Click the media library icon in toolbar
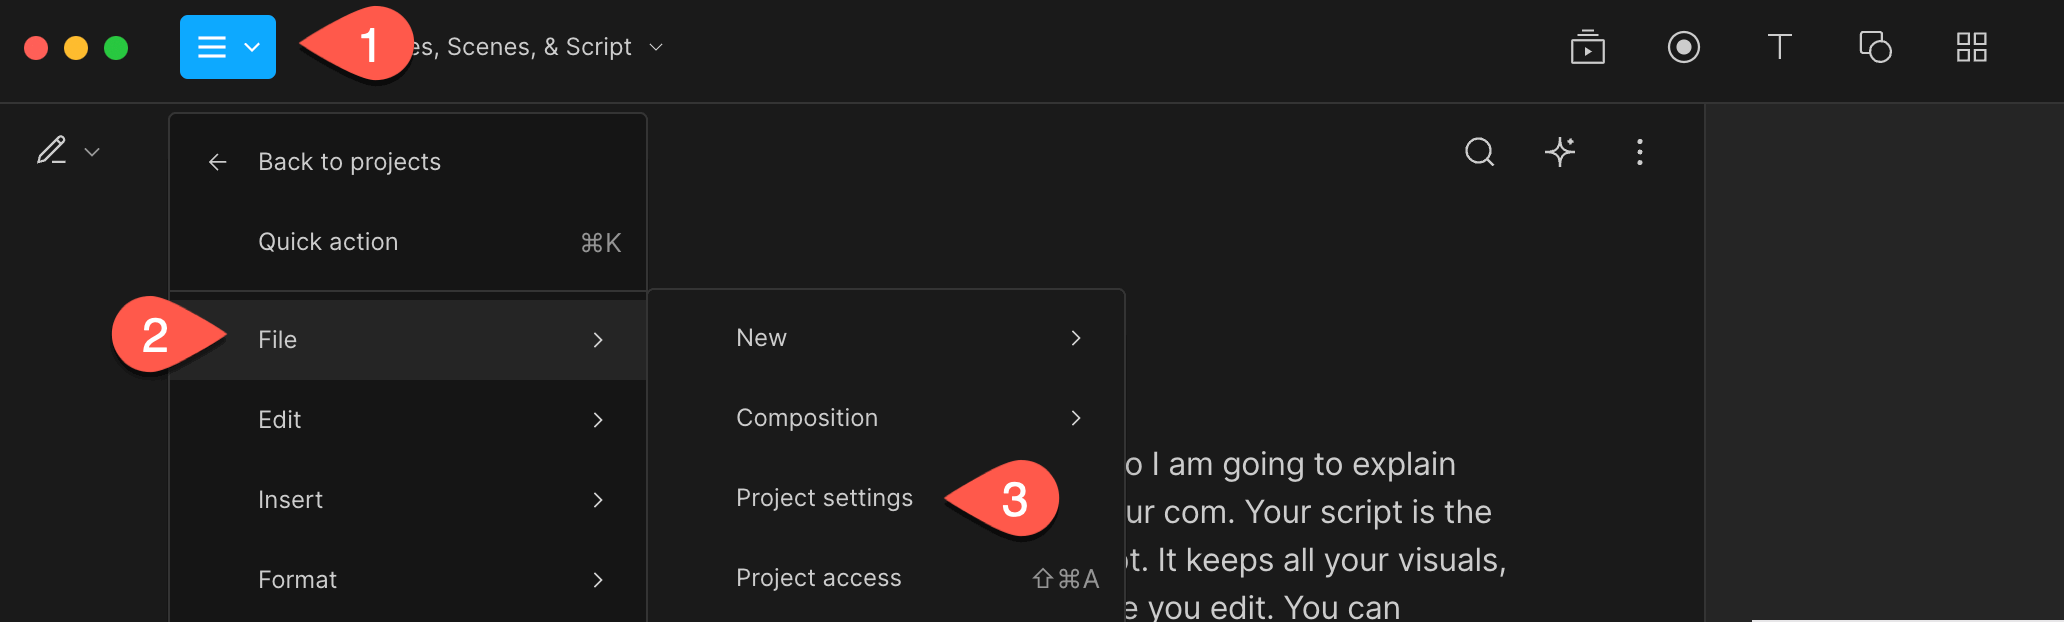The width and height of the screenshot is (2064, 622). (1587, 47)
